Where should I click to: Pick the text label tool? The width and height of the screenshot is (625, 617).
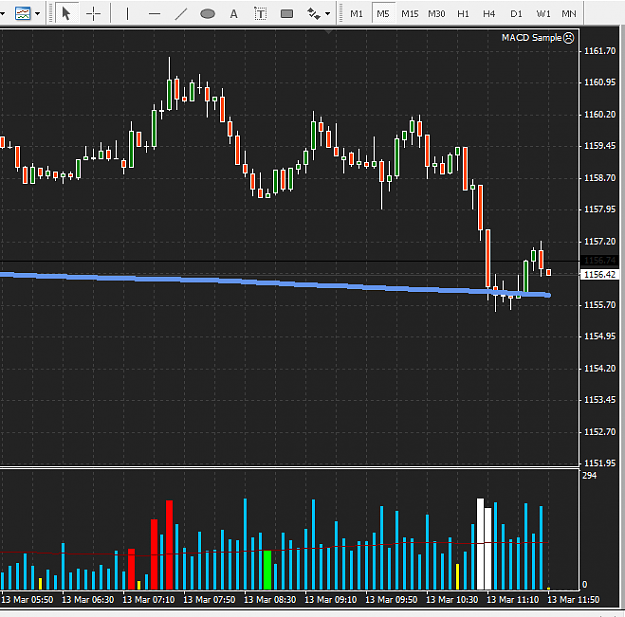coord(260,14)
